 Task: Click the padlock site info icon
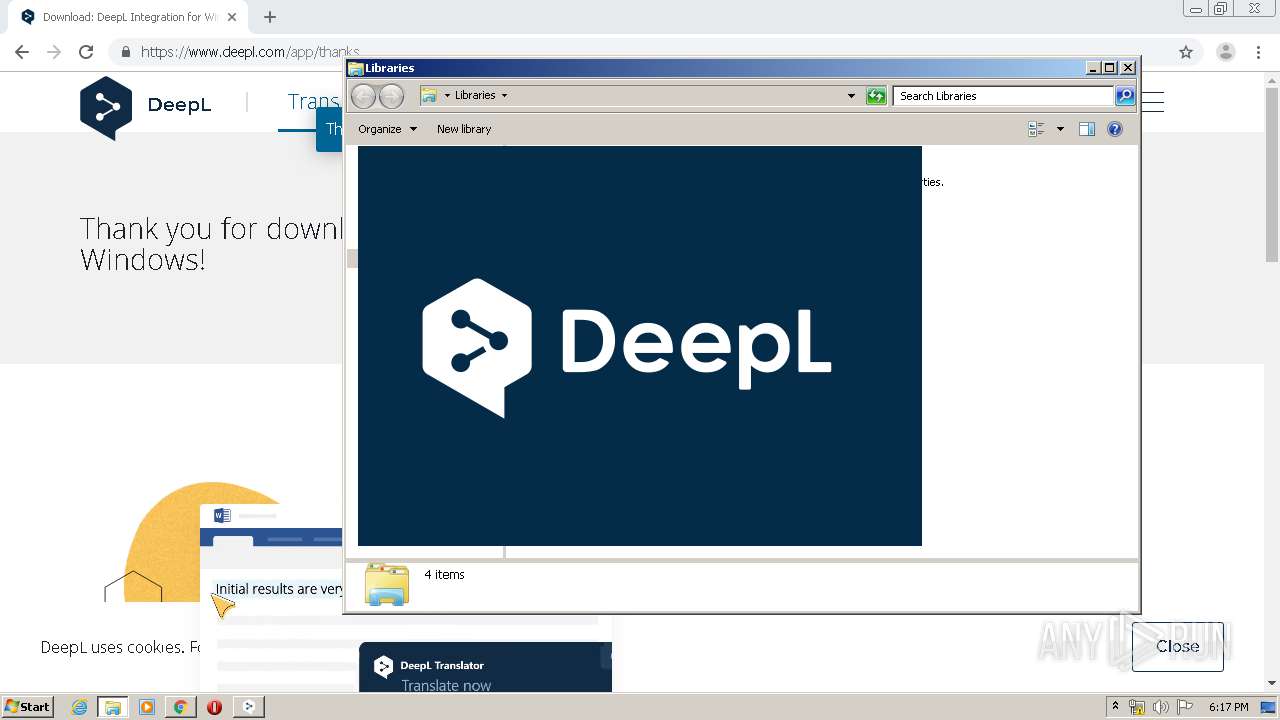click(x=126, y=52)
